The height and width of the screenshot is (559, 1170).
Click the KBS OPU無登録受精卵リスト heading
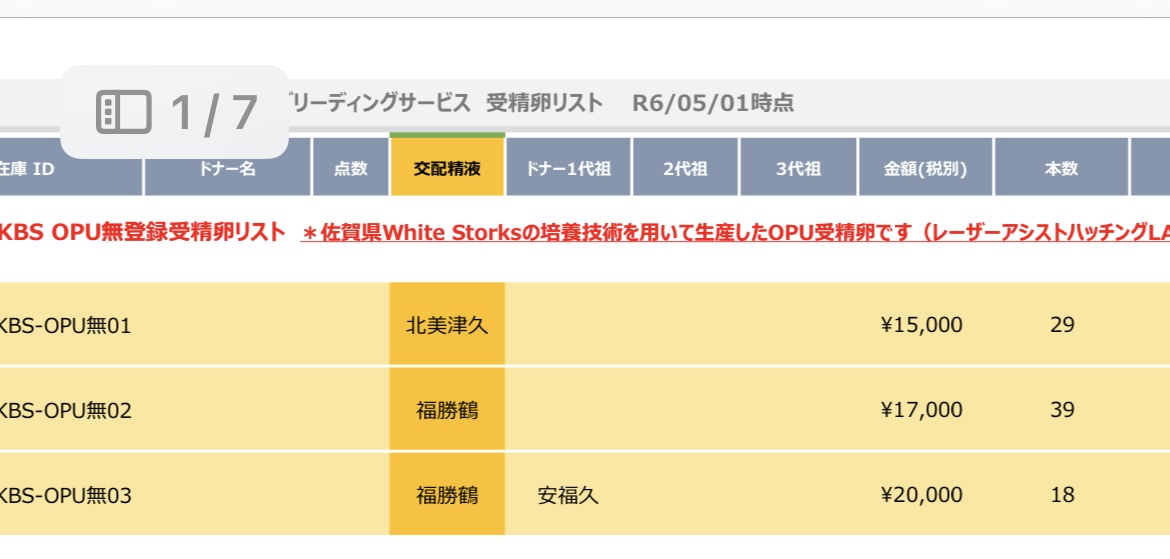(x=143, y=232)
